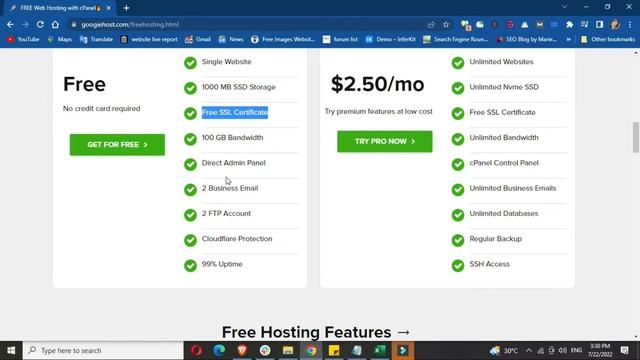Open the Maps bookmark
The width and height of the screenshot is (640, 360).
[60, 39]
